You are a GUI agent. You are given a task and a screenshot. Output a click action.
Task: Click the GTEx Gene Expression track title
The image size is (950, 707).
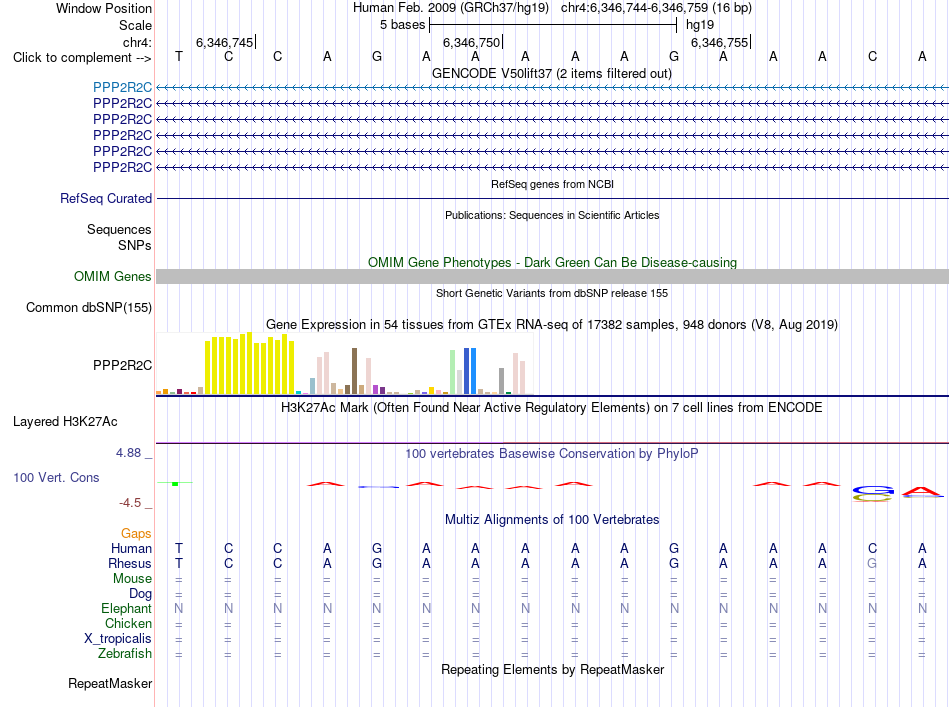click(x=552, y=324)
